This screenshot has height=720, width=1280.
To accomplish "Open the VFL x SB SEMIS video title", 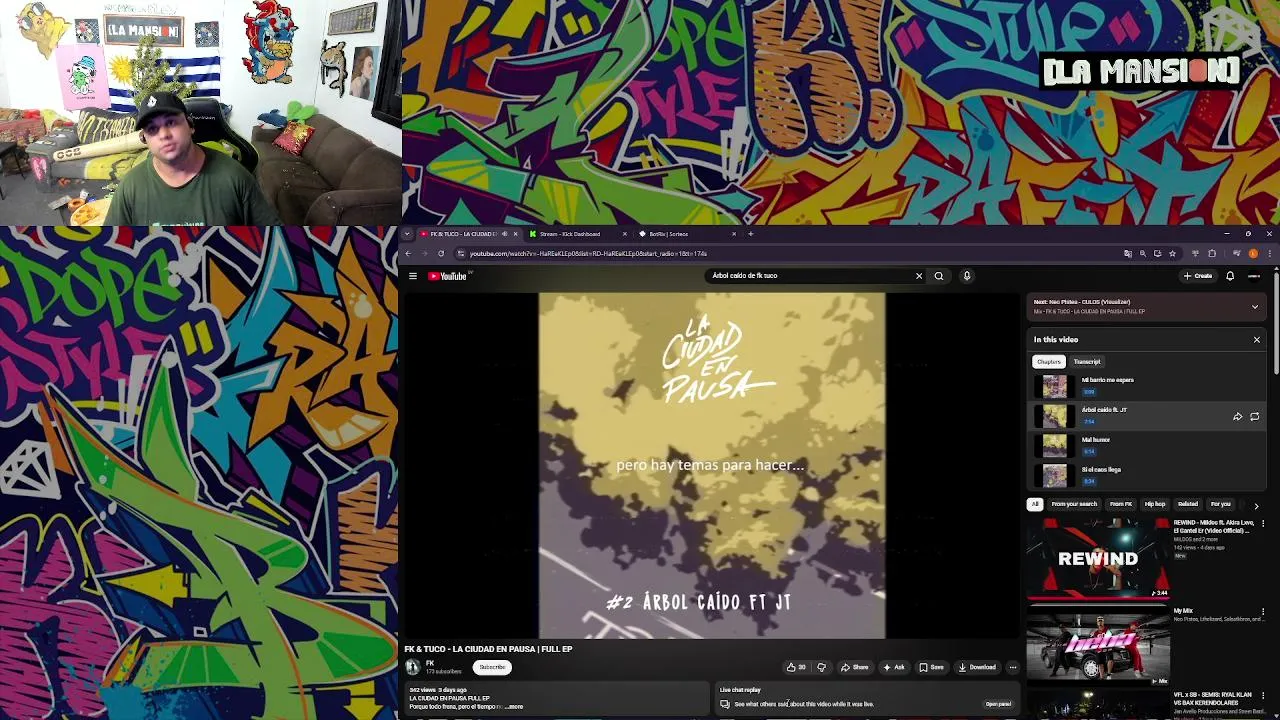I will point(1213,699).
